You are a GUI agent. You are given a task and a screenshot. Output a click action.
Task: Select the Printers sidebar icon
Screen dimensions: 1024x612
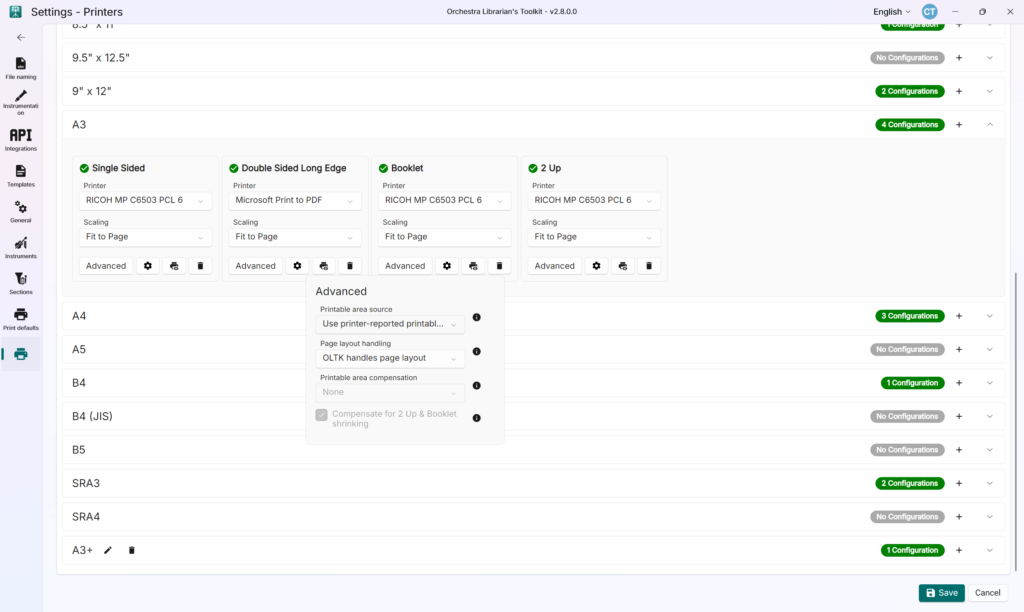pos(21,354)
